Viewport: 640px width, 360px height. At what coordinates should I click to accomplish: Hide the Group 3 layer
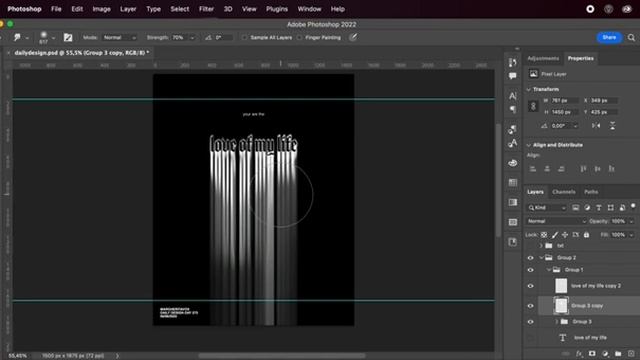530,322
